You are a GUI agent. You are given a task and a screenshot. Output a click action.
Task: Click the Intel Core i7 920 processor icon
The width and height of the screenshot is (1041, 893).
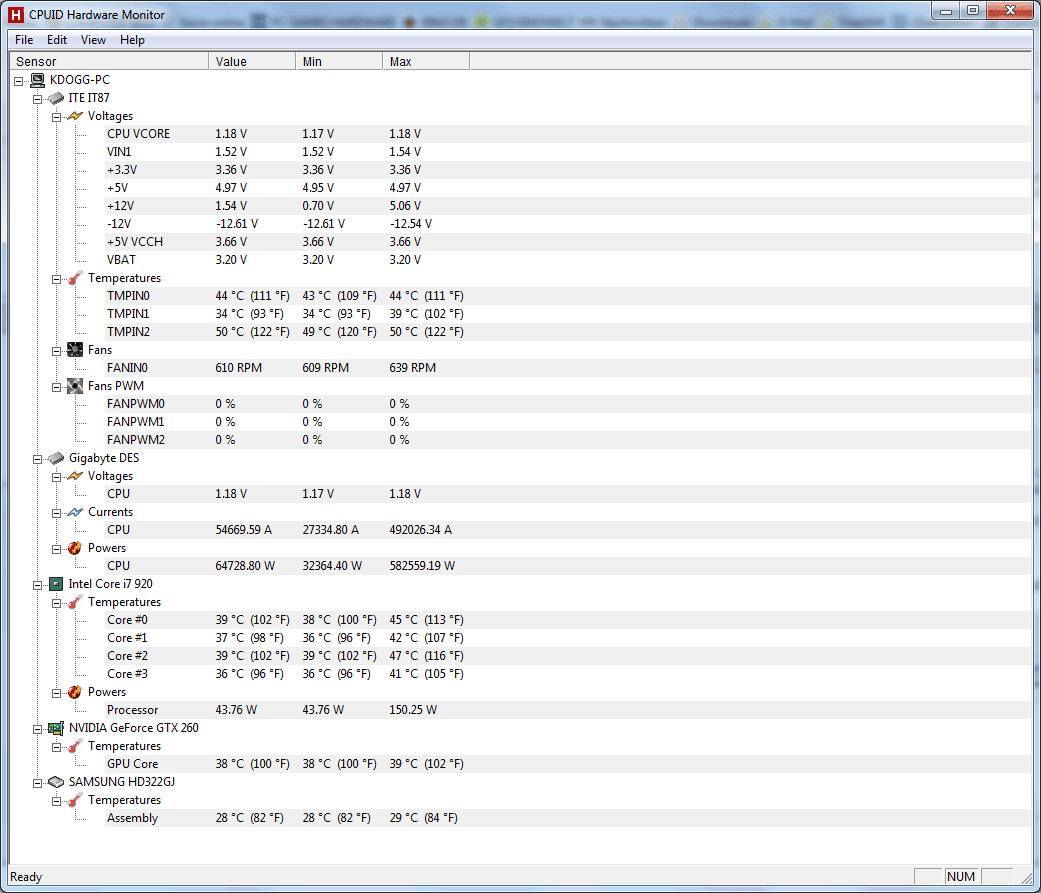pyautogui.click(x=56, y=584)
